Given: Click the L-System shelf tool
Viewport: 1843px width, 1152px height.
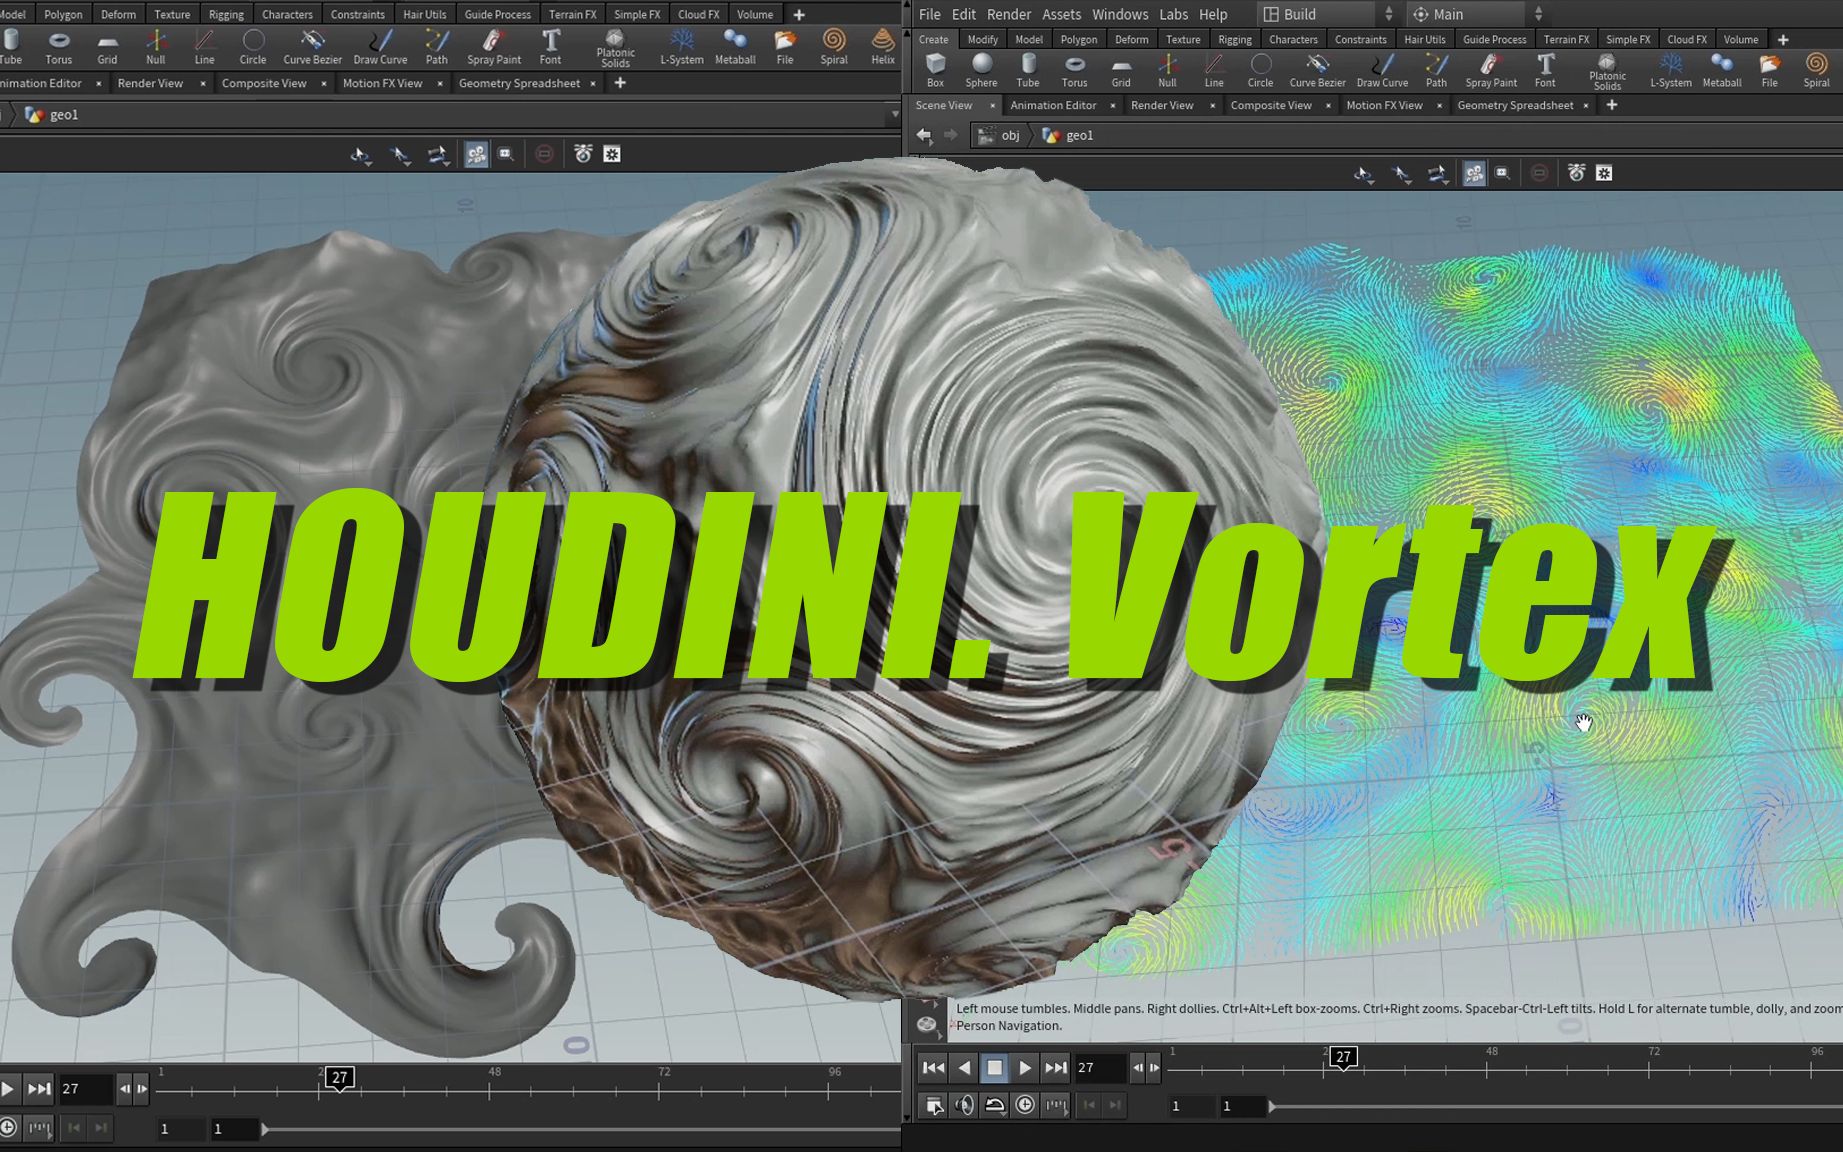Looking at the screenshot, I should coord(1671,70).
